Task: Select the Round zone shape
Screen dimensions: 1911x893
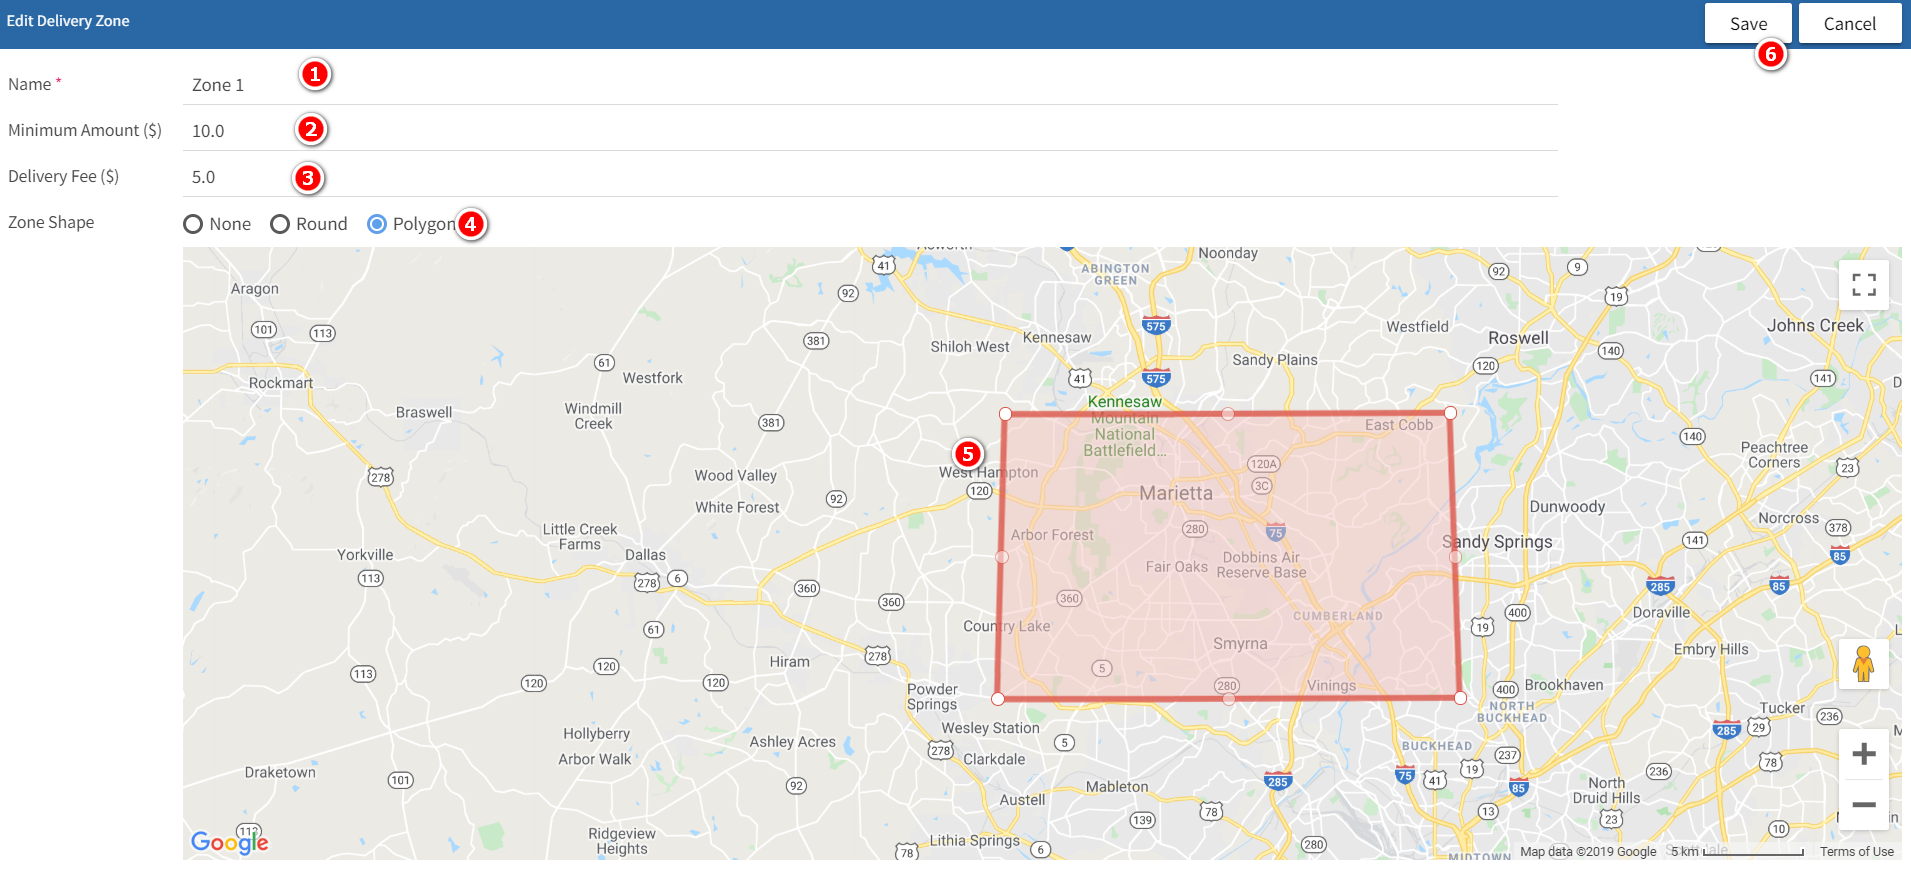Action: point(309,224)
